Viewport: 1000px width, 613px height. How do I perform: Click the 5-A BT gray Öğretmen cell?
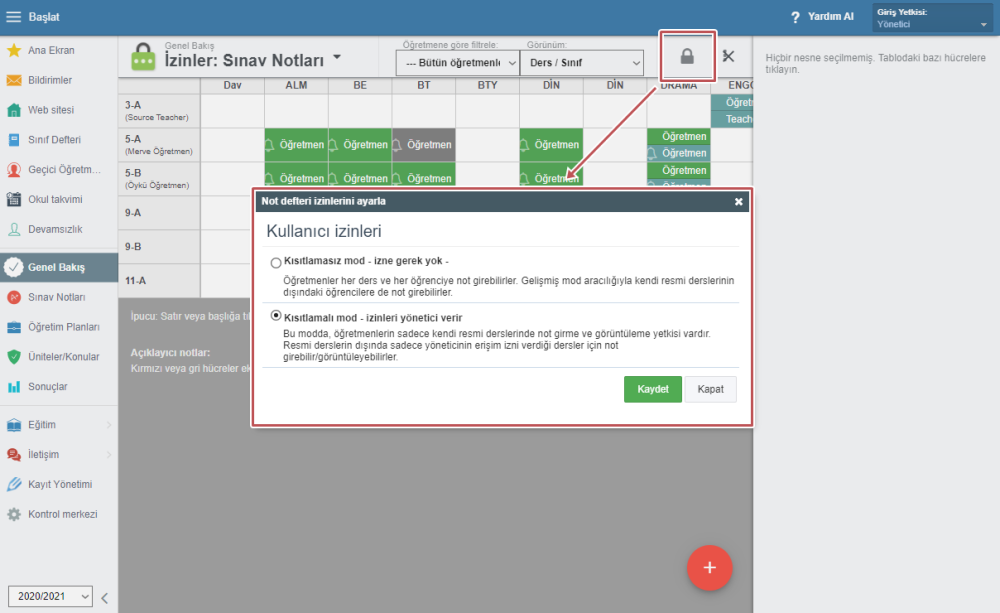tap(423, 145)
